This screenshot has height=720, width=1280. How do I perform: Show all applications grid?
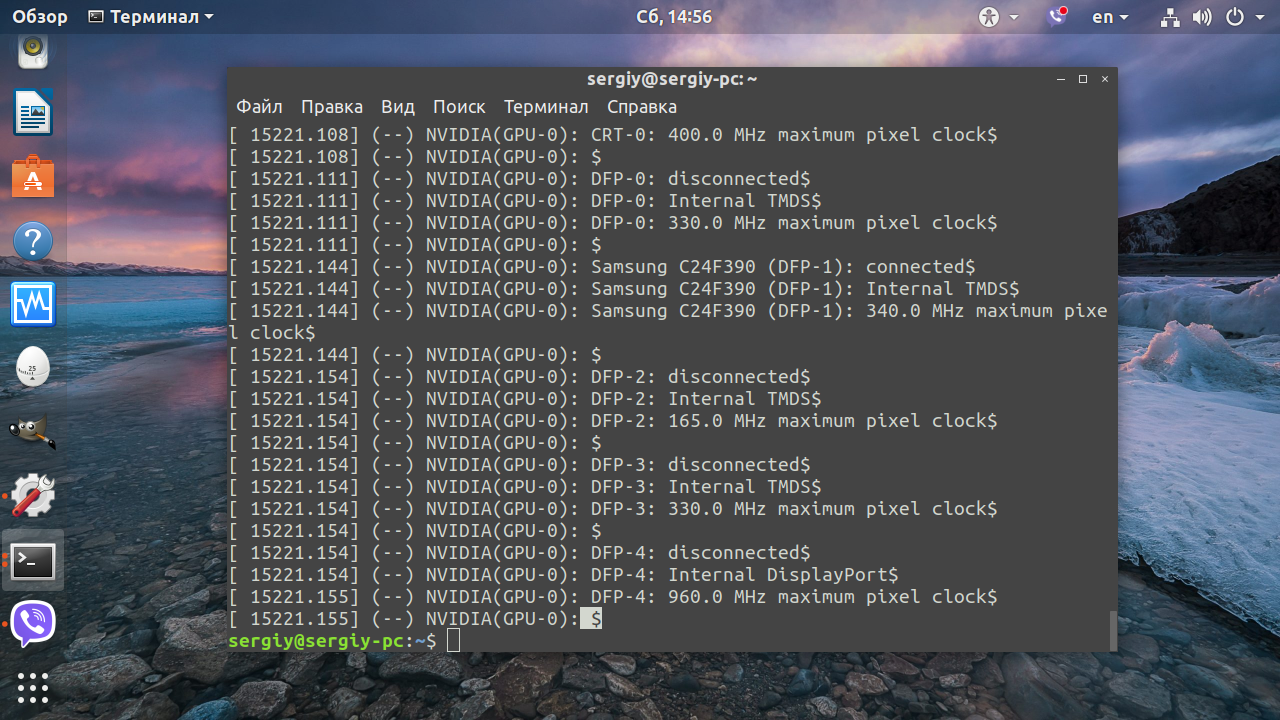click(33, 687)
